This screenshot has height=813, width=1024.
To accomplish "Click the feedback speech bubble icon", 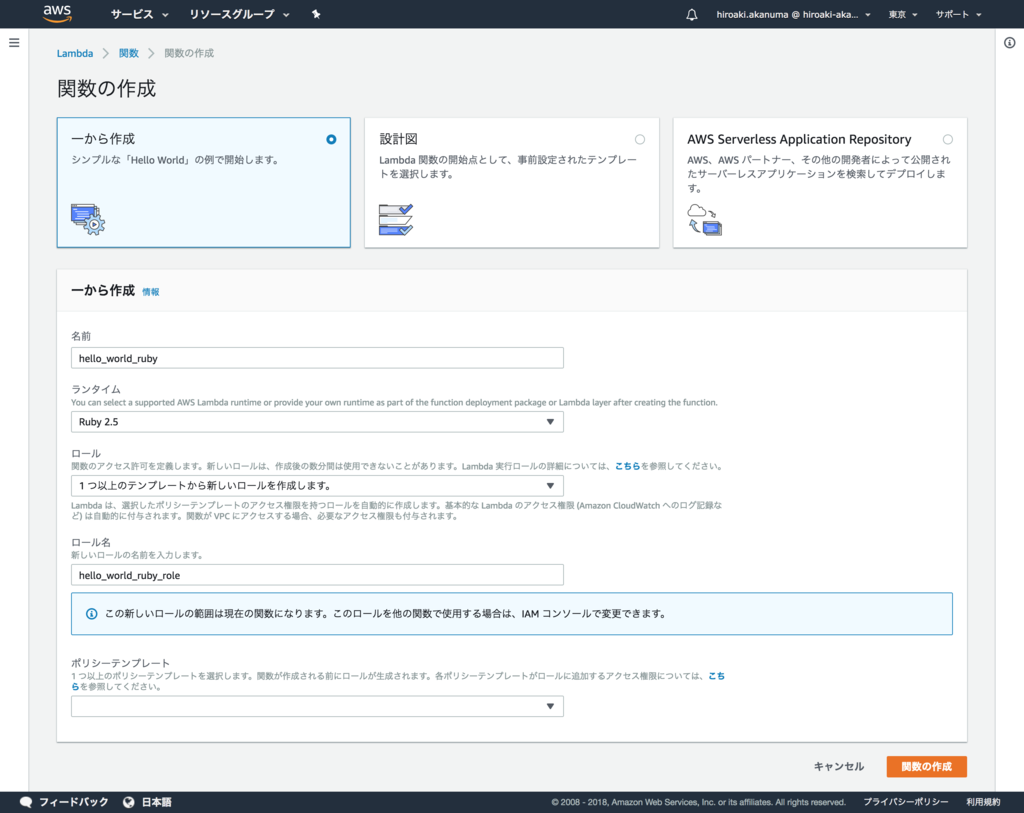I will pyautogui.click(x=26, y=802).
